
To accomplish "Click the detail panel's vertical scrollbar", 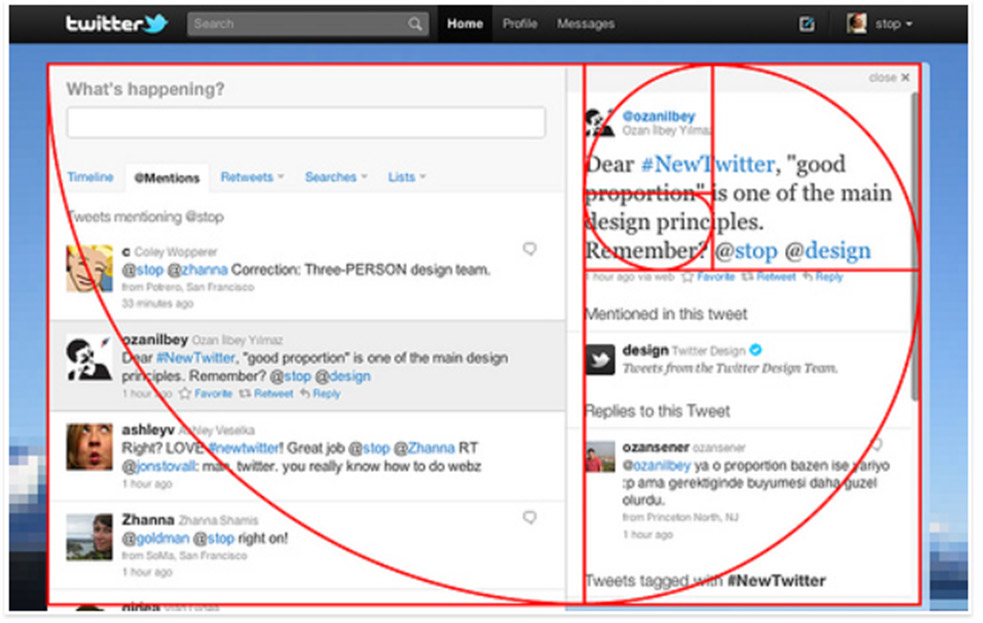I will tap(914, 246).
